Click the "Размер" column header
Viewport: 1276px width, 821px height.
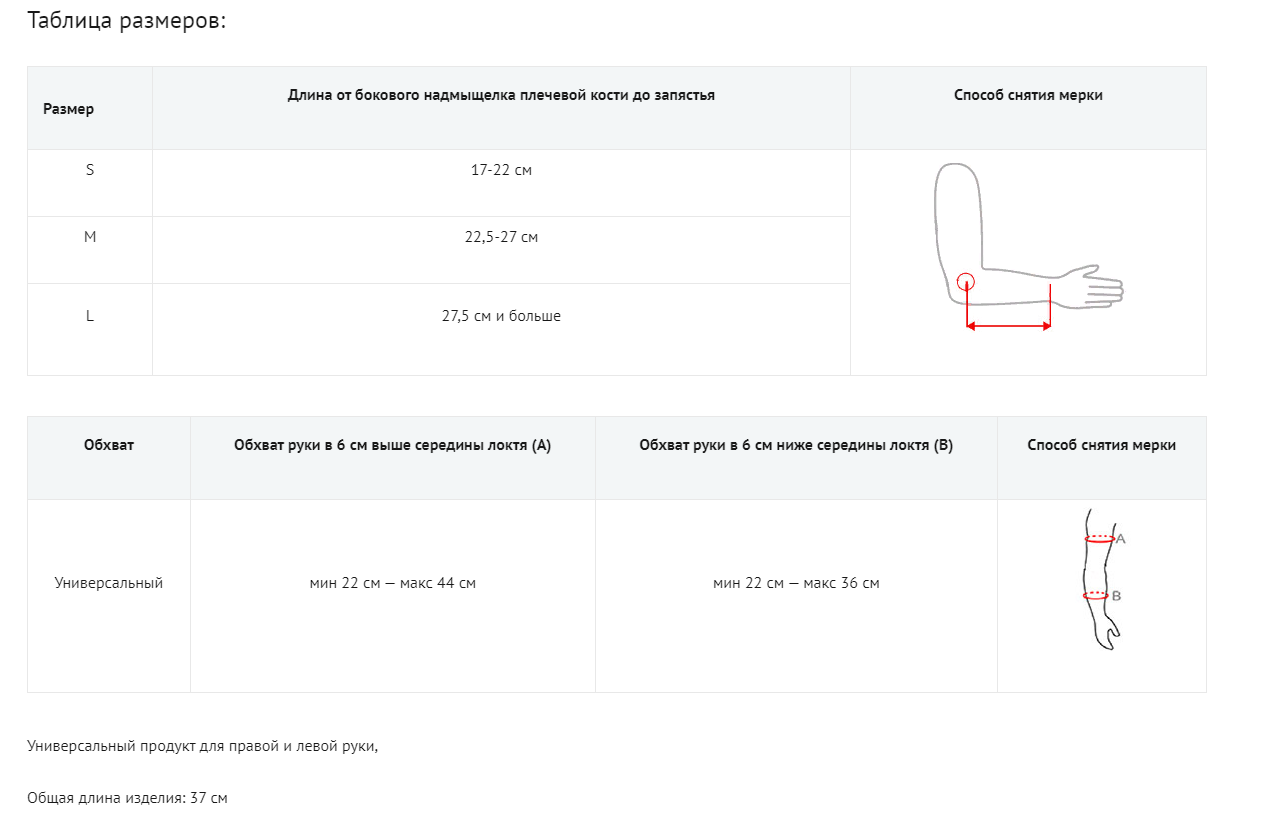click(x=69, y=109)
